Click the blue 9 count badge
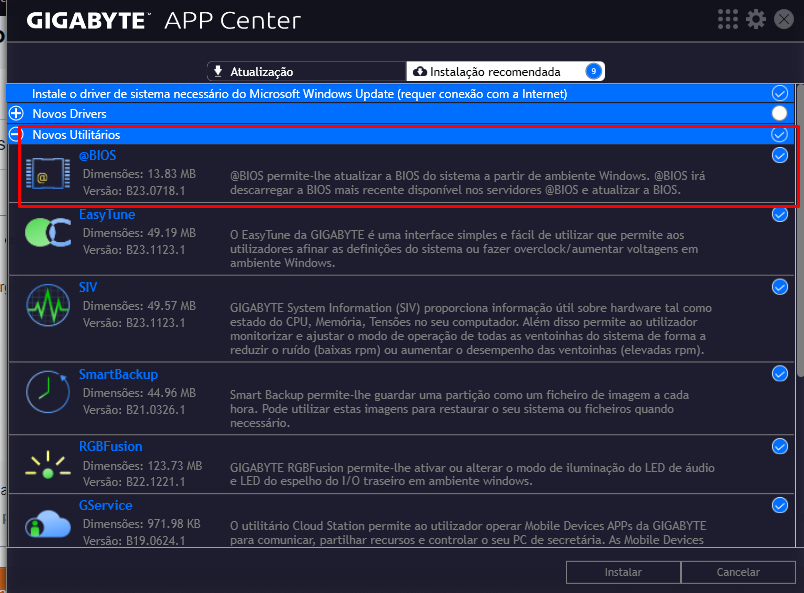The image size is (804, 593). pos(593,71)
